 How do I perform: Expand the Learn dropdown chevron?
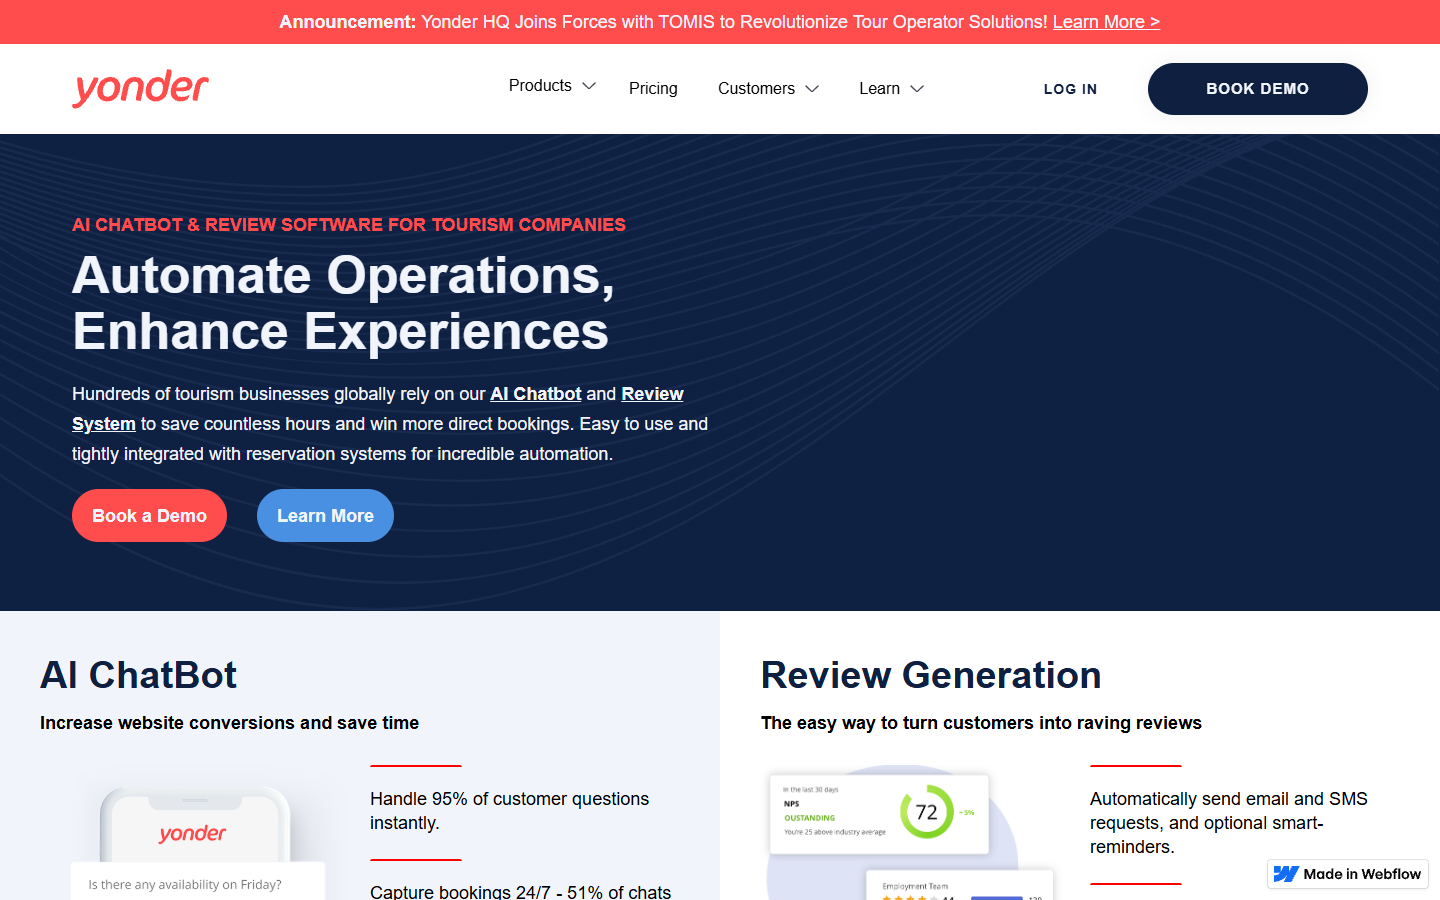coord(917,89)
